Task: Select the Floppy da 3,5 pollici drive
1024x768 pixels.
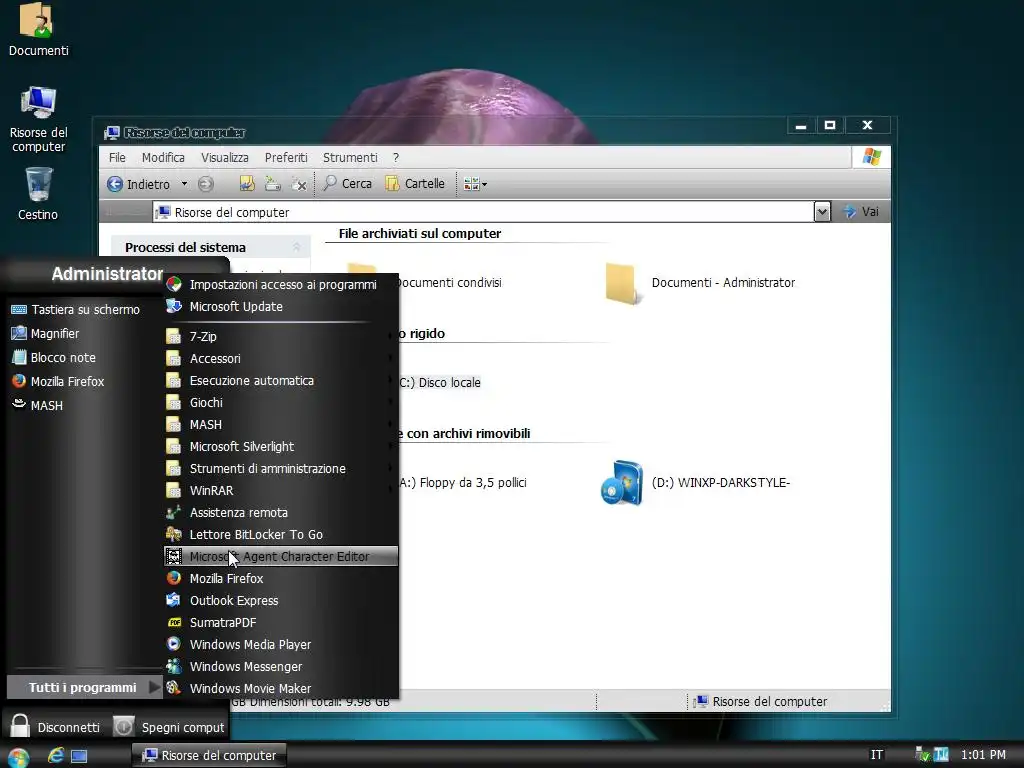Action: point(463,483)
